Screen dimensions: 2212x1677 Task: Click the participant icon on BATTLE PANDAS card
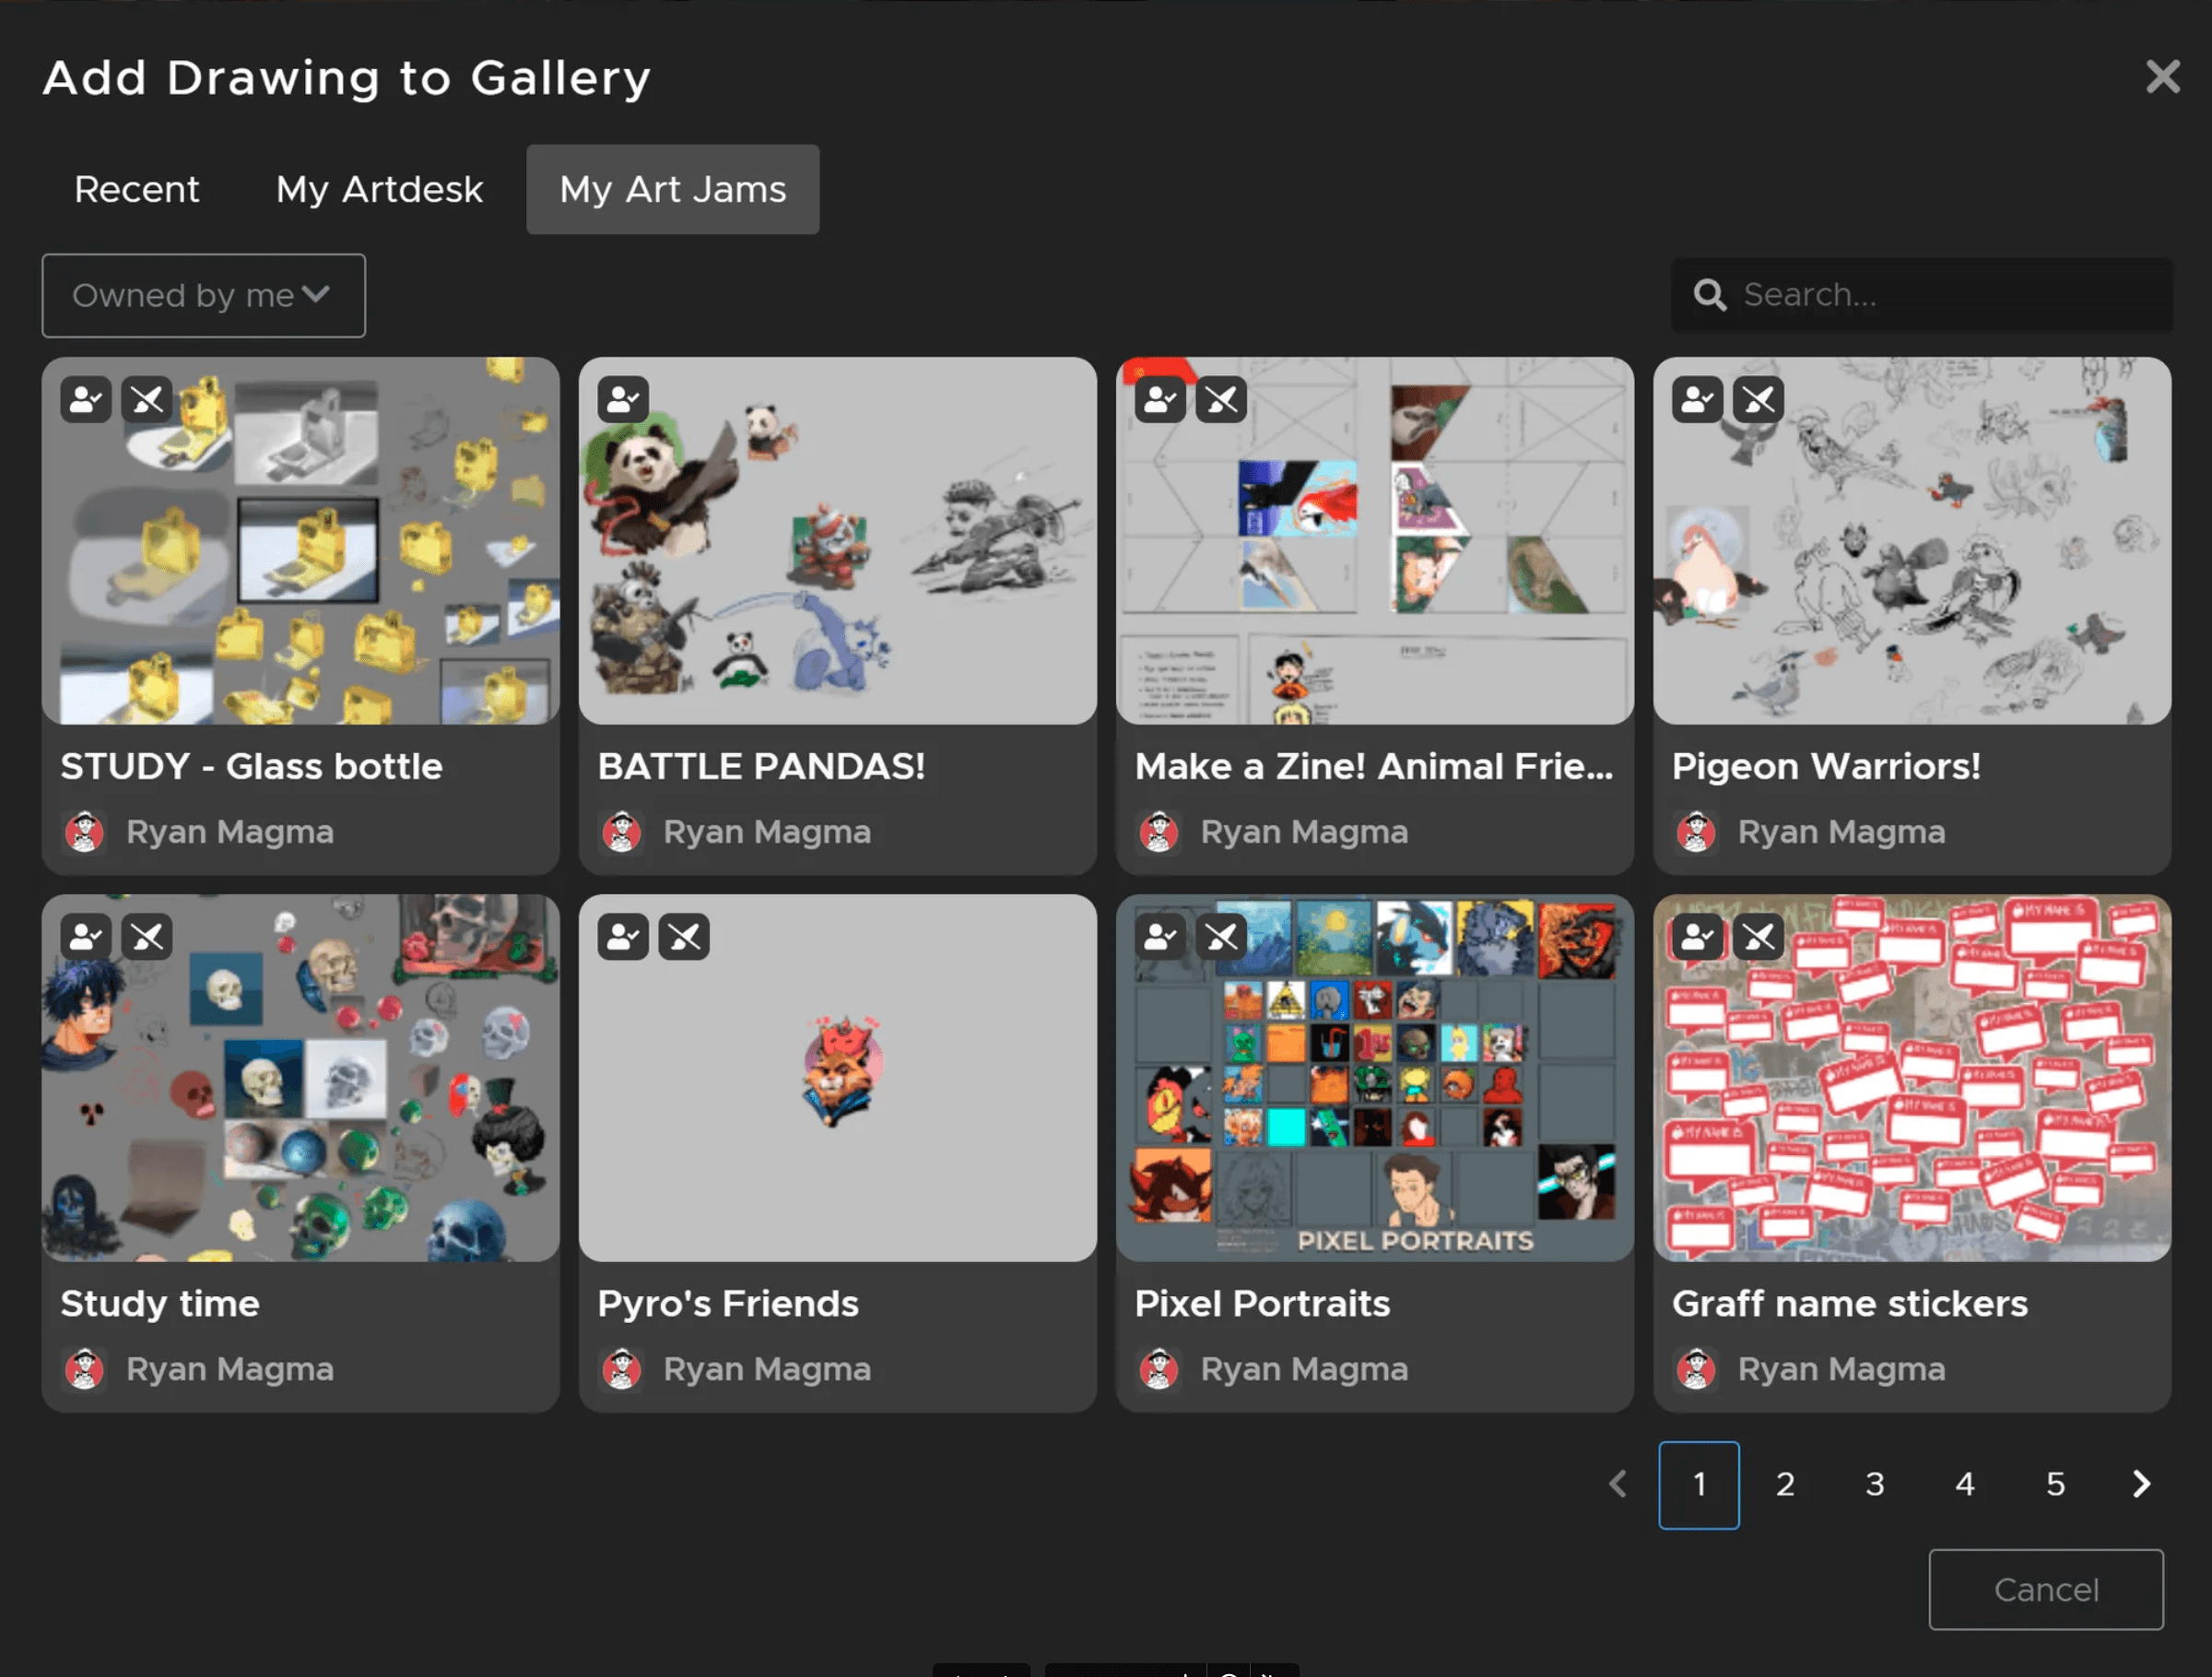click(623, 400)
